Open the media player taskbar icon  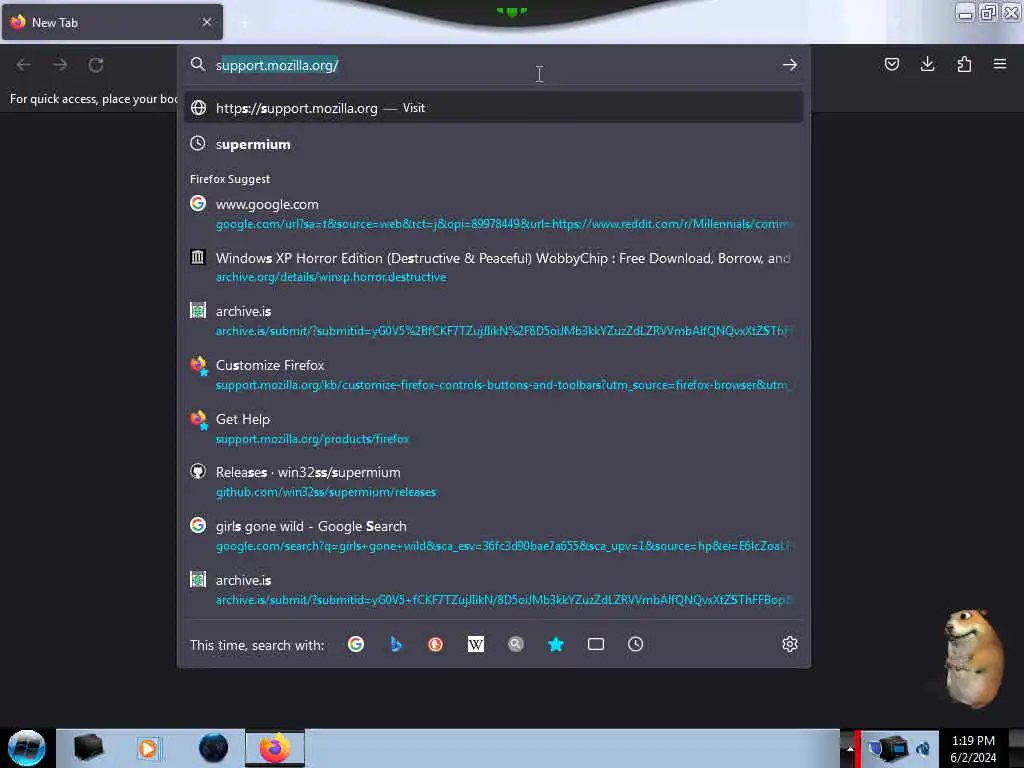[148, 748]
